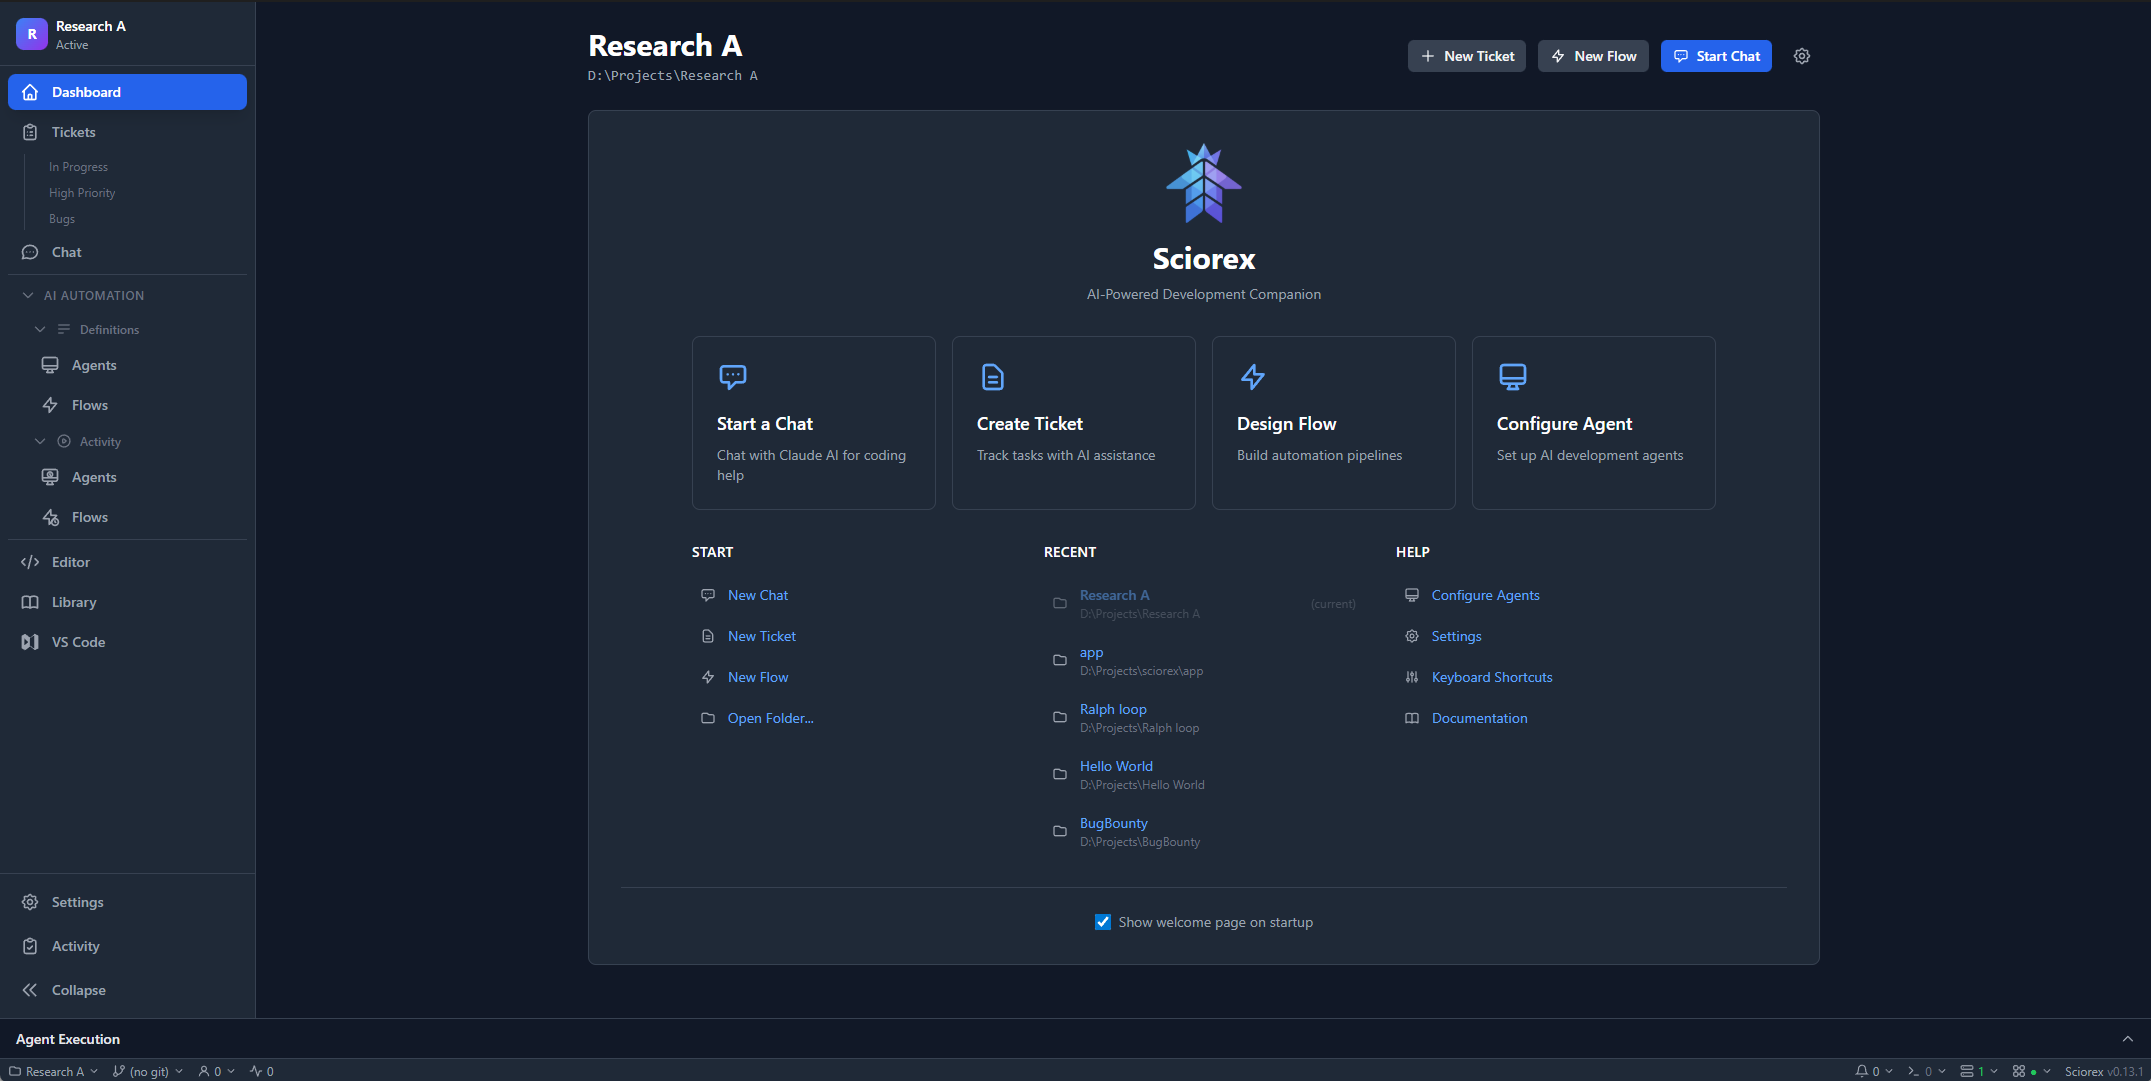Switch to the Chat section

coord(66,252)
